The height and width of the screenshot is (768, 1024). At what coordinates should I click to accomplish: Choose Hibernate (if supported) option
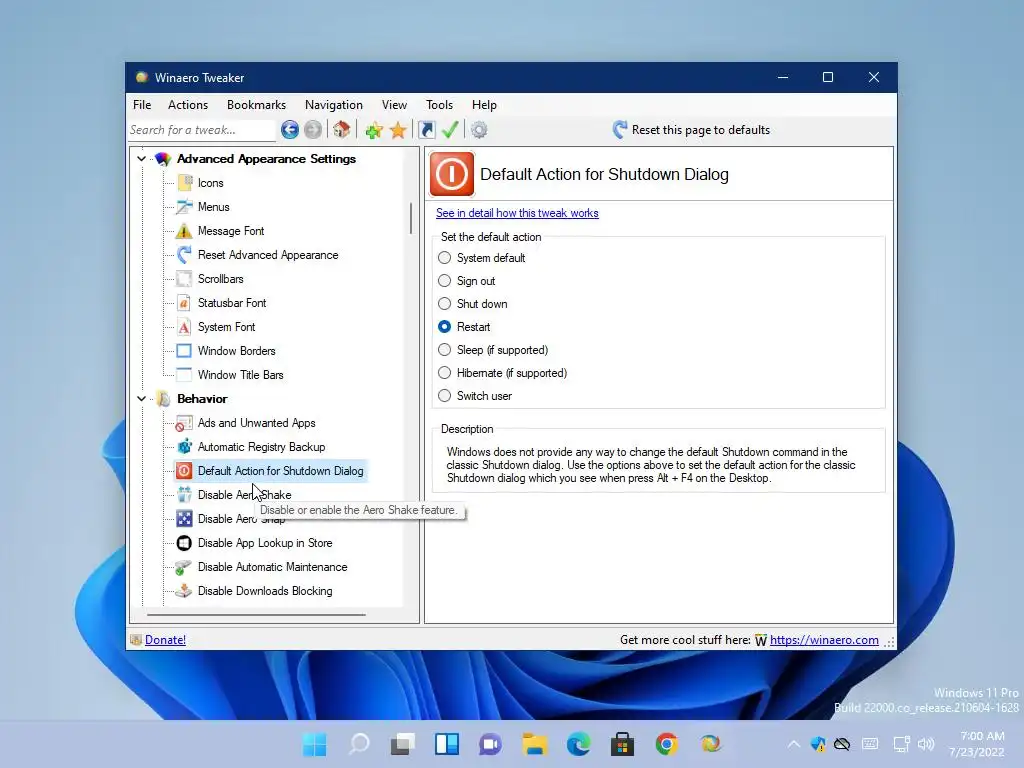[x=445, y=373]
